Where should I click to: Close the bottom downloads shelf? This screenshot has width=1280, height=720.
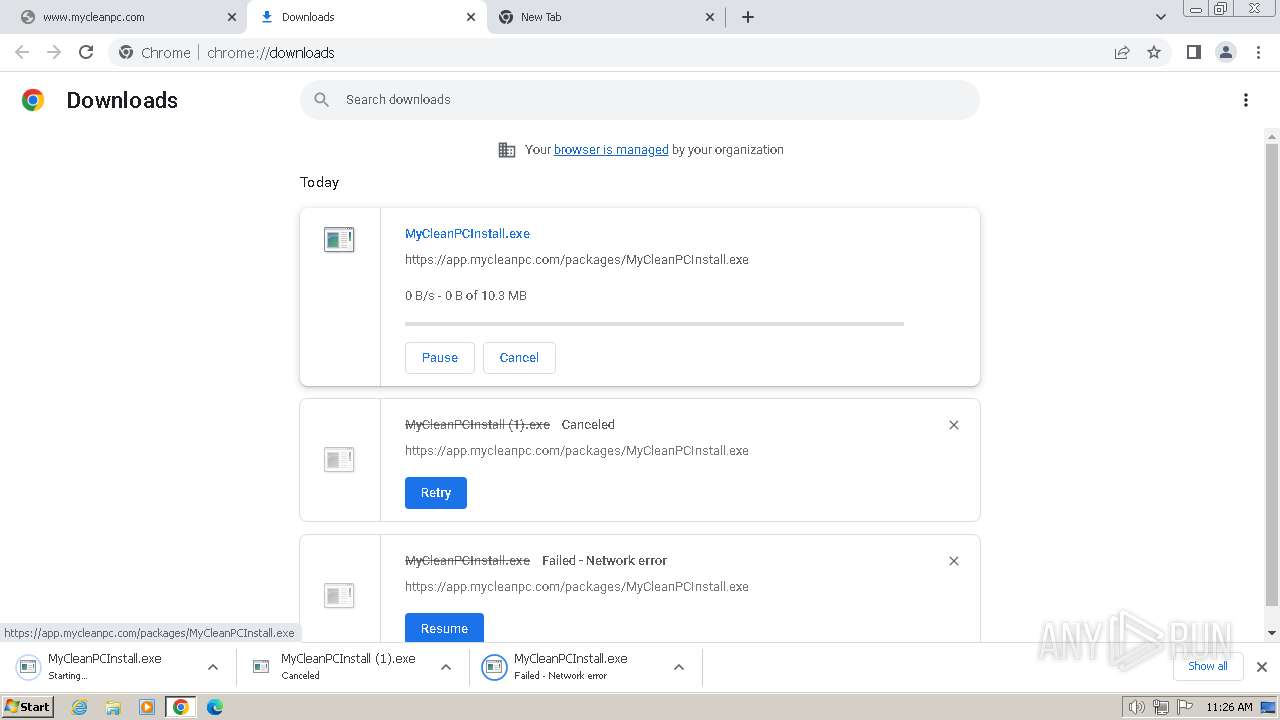coord(1261,667)
